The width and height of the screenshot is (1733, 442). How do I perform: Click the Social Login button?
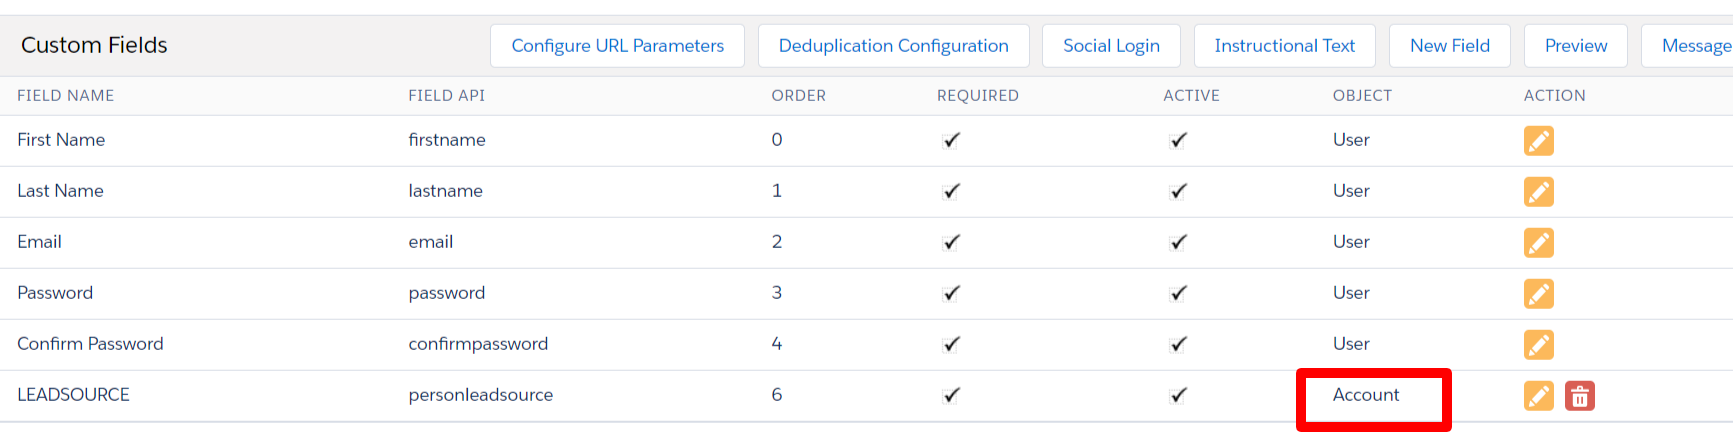(1111, 46)
